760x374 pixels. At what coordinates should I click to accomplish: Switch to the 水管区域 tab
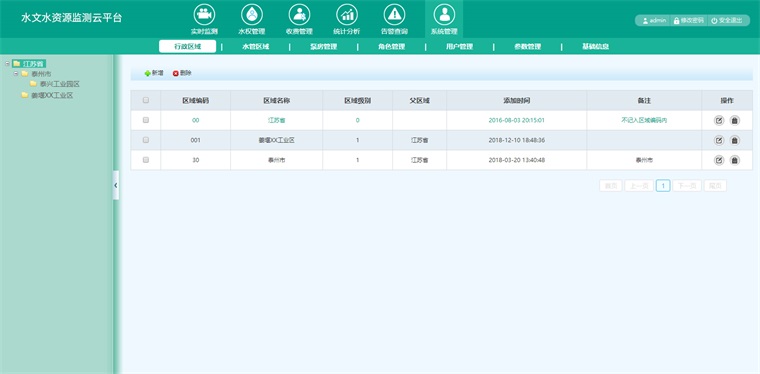pos(255,47)
